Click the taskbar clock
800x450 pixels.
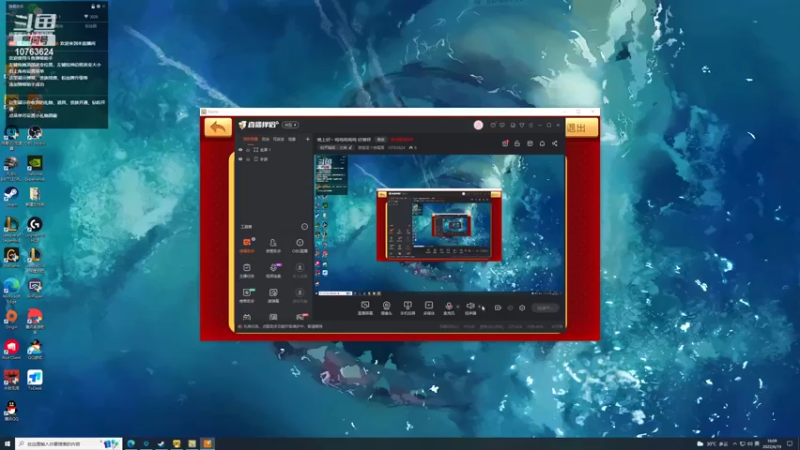[772, 444]
